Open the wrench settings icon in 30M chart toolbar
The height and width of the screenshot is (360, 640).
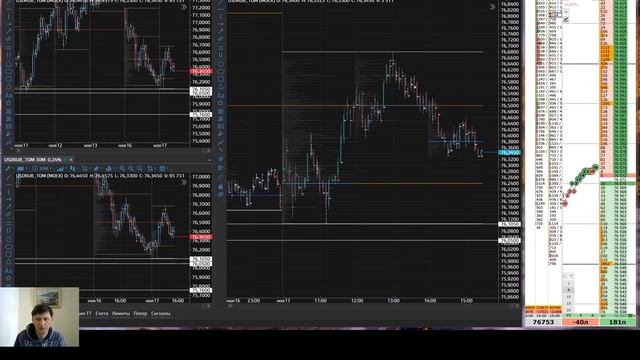7,168
